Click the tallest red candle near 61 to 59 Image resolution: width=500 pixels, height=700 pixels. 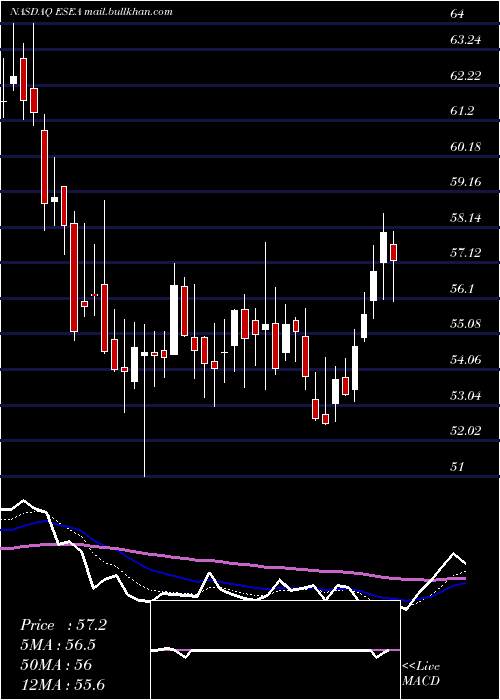click(45, 167)
